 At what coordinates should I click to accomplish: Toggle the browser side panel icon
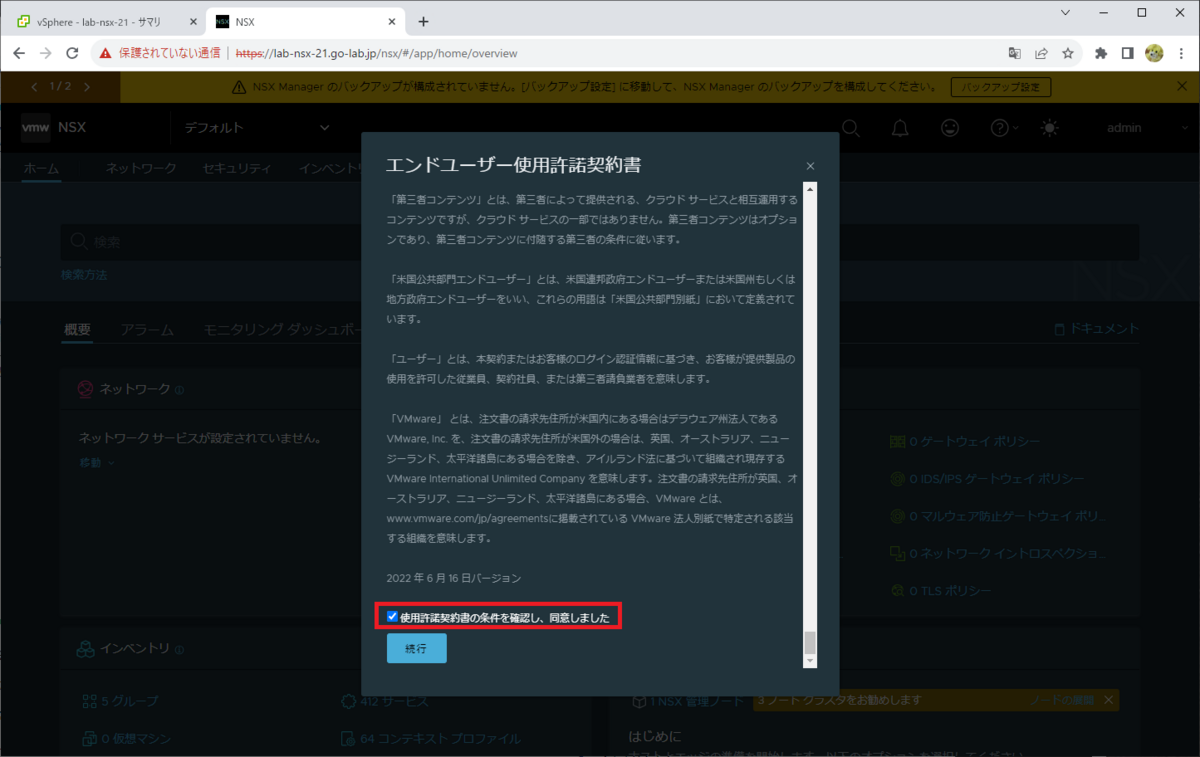coord(1127,53)
